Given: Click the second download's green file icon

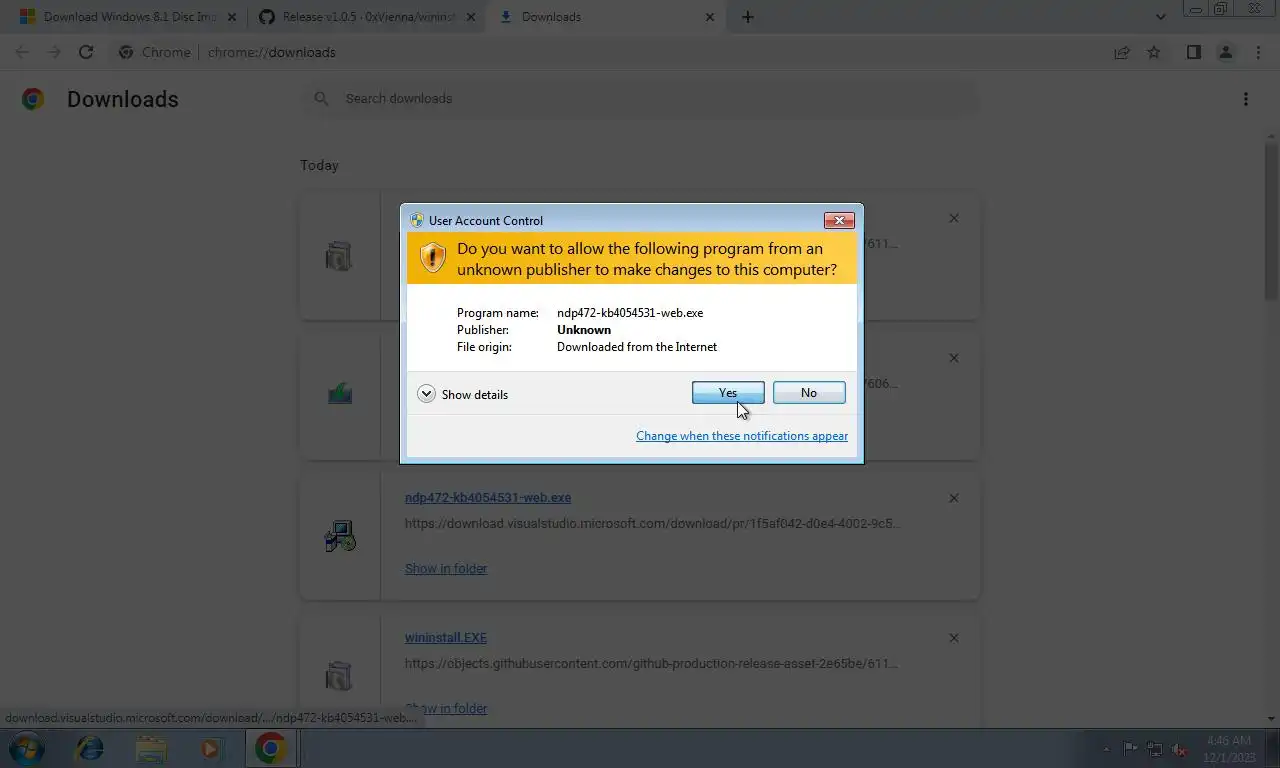Looking at the screenshot, I should 340,394.
